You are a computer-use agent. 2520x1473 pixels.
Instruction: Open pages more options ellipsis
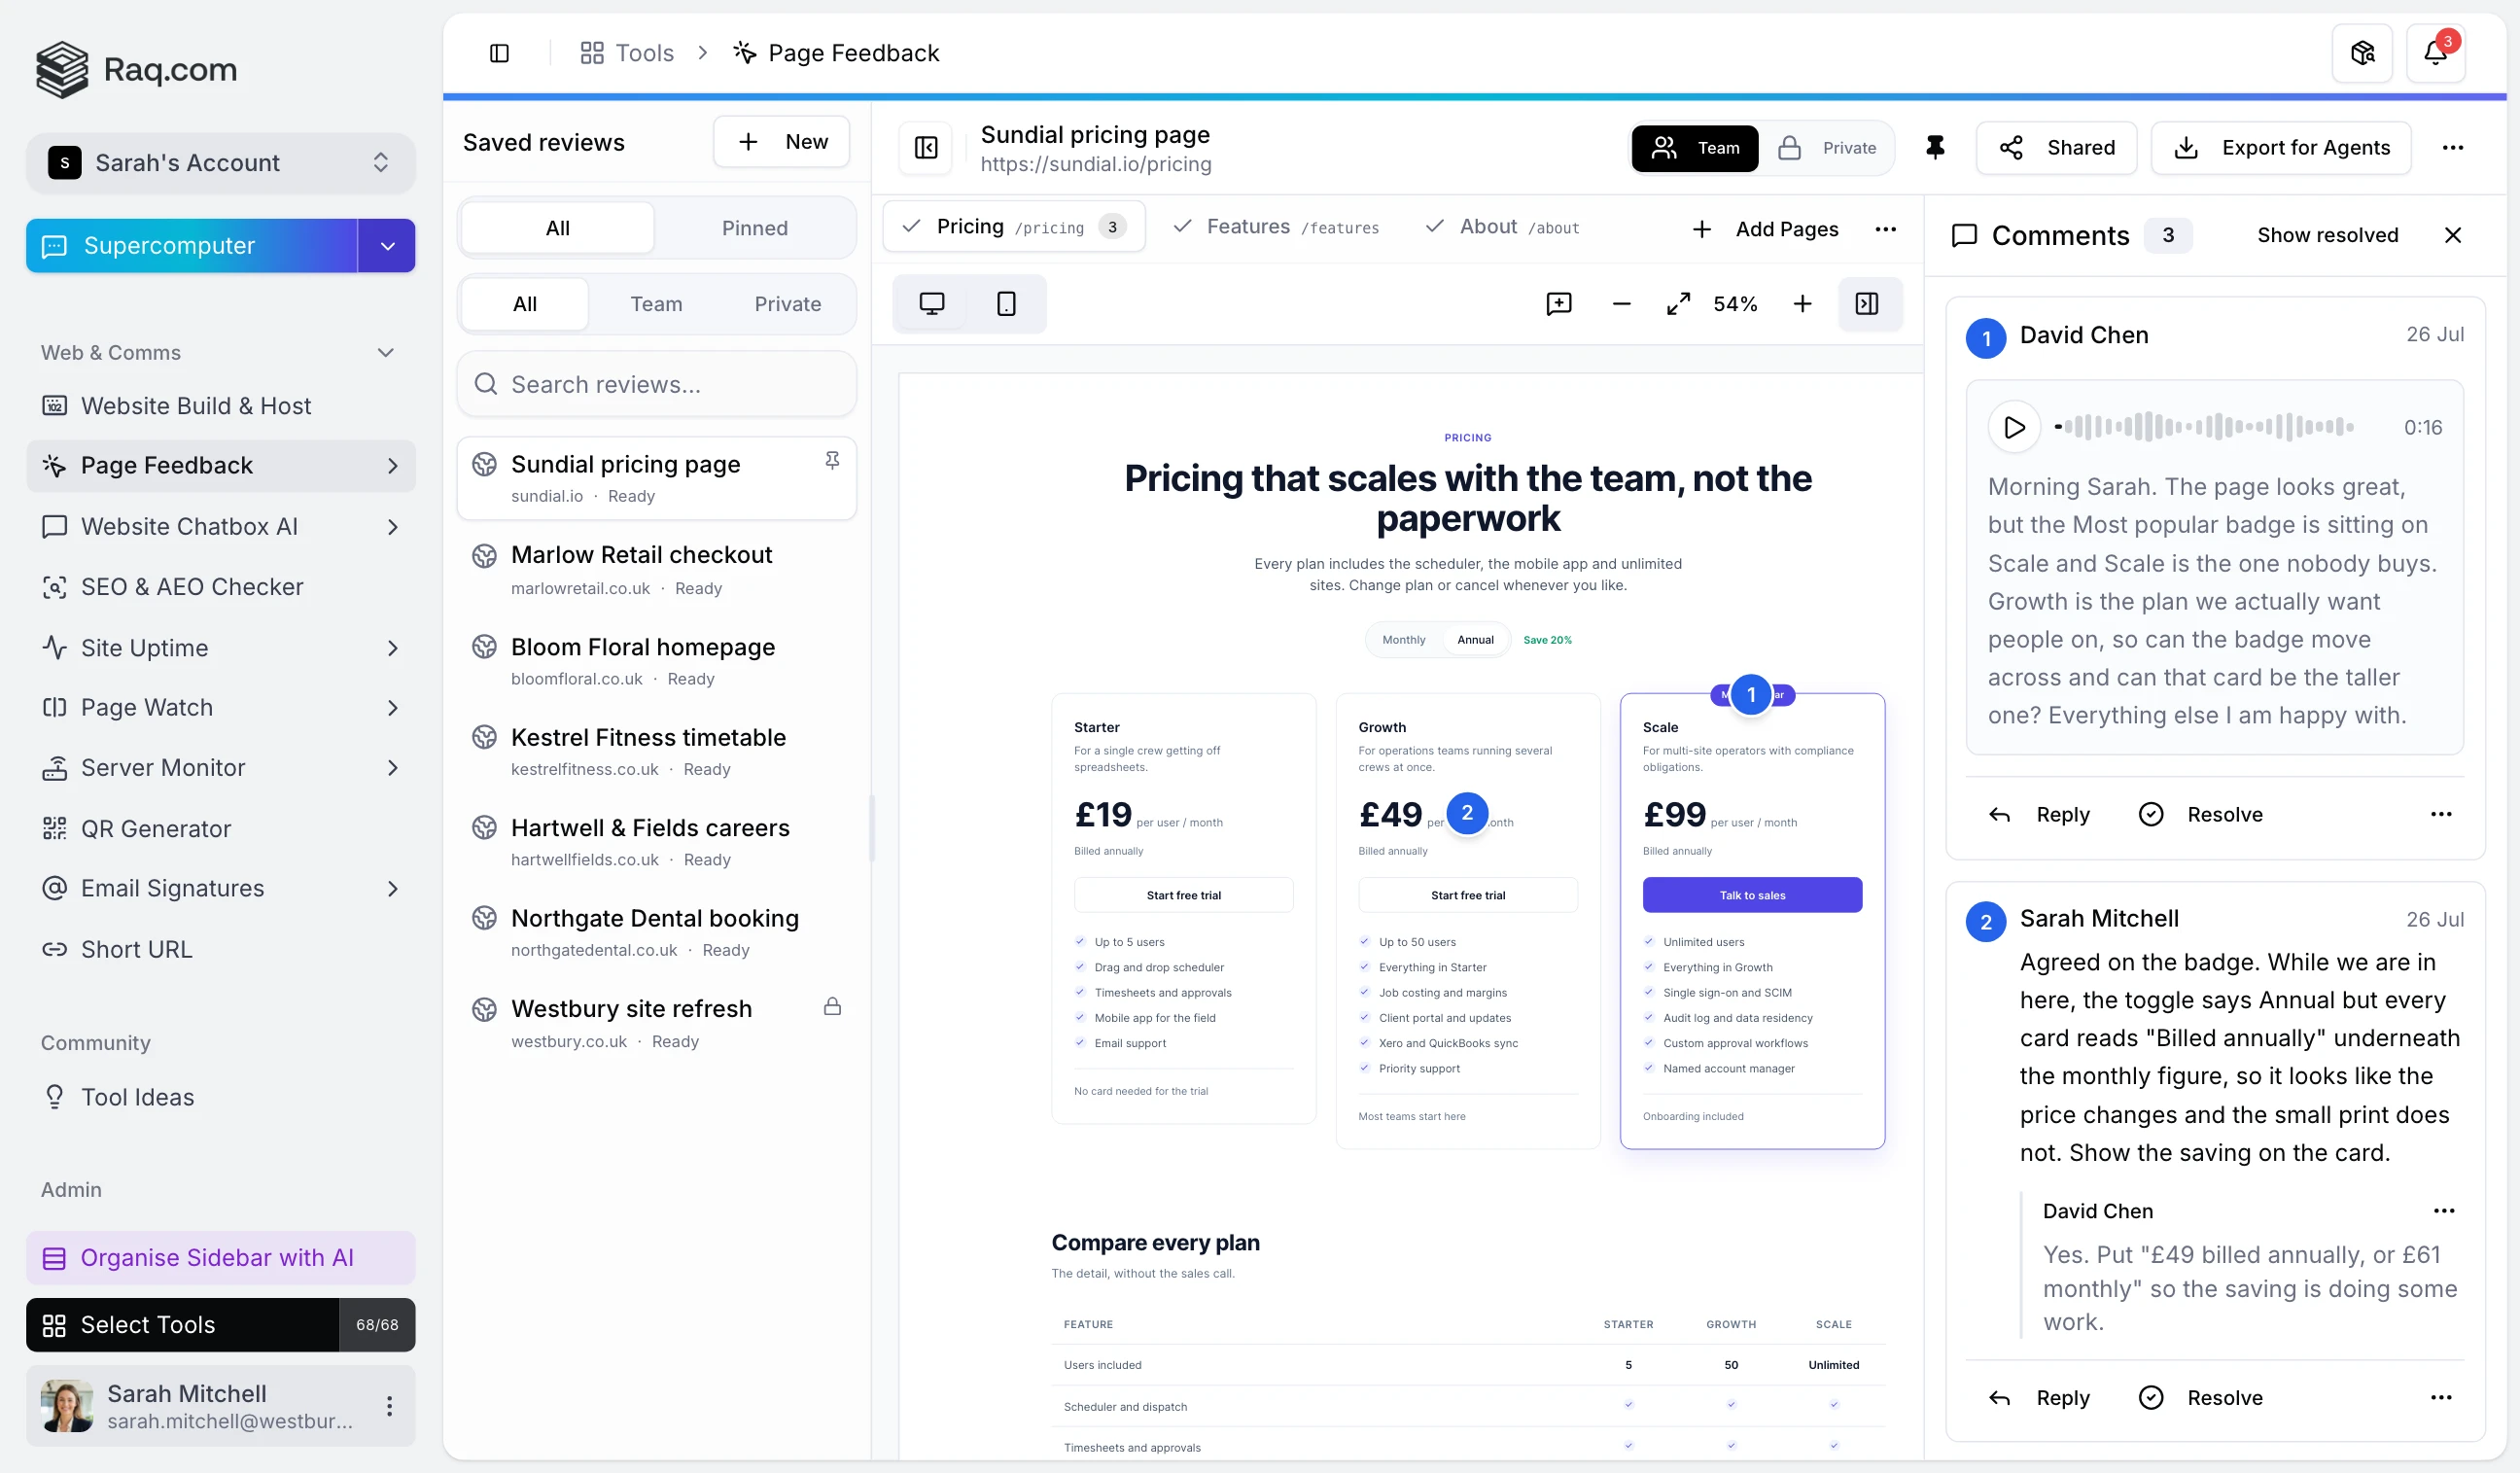(x=1885, y=229)
